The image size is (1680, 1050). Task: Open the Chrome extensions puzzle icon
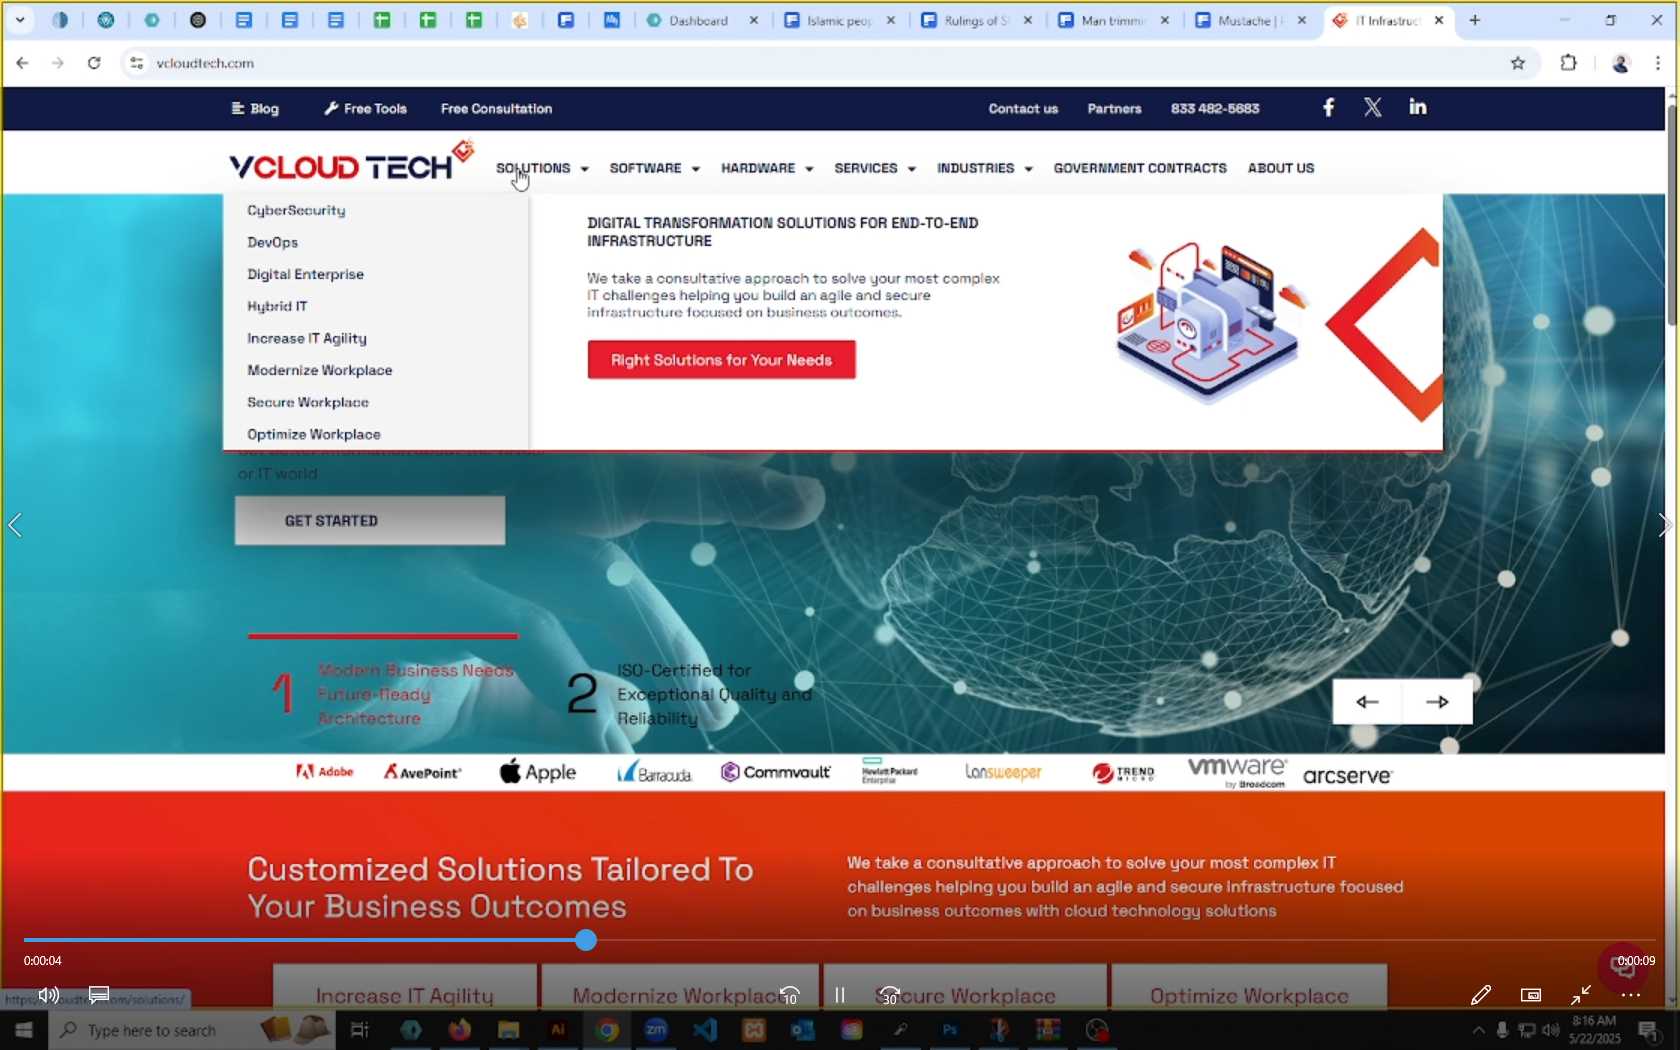click(x=1568, y=63)
